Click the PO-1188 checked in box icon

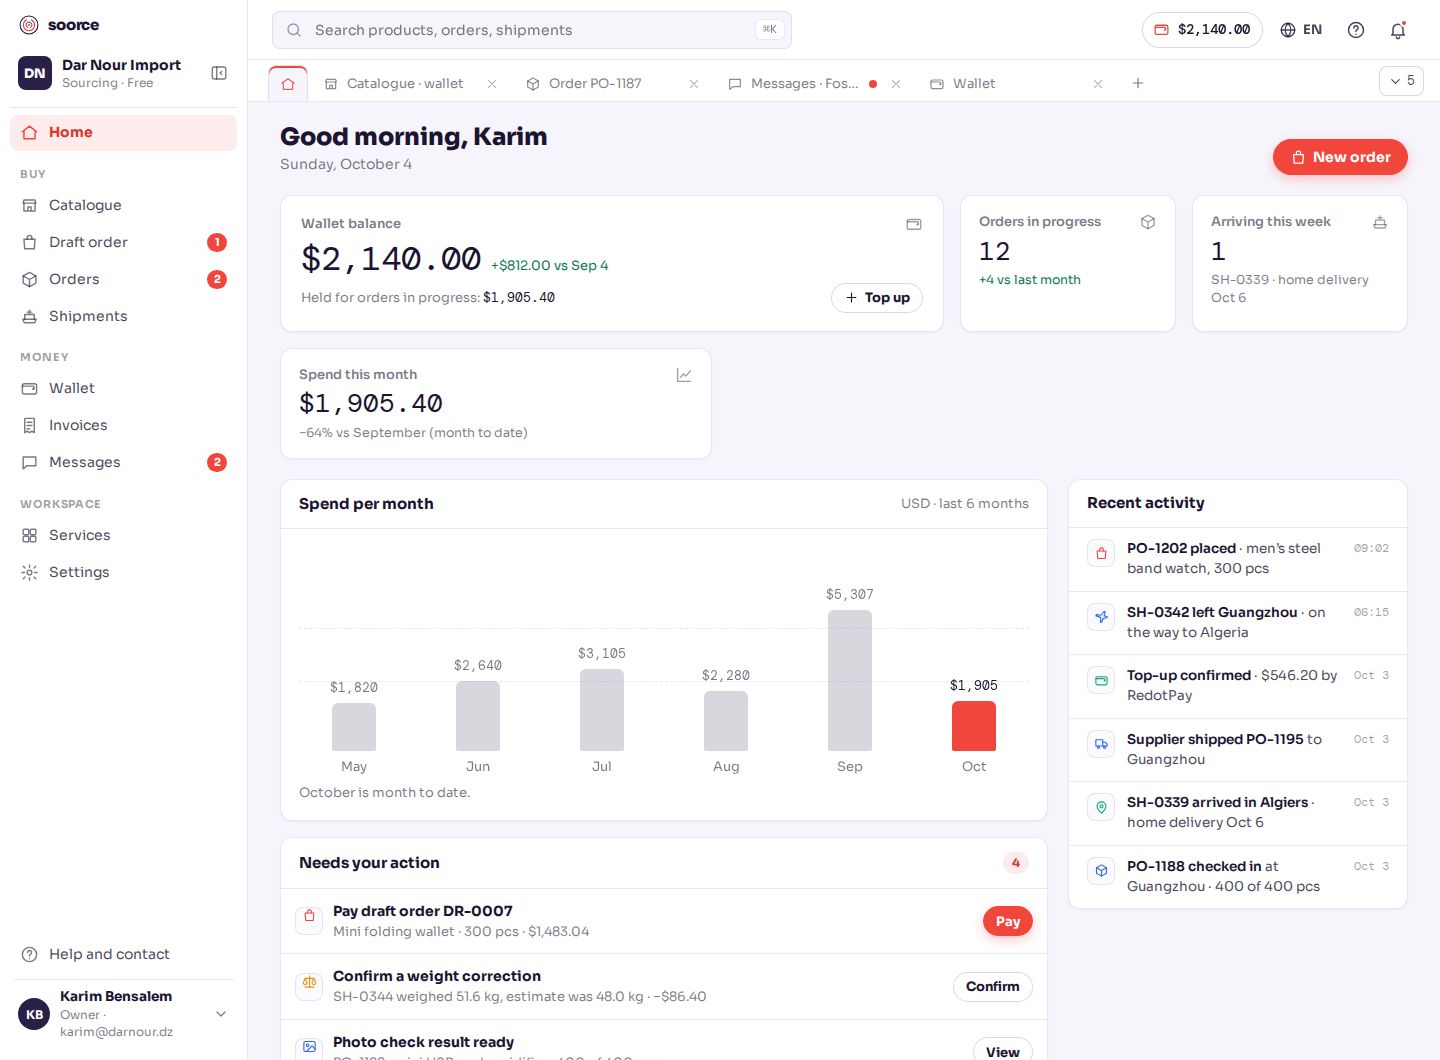point(1101,870)
